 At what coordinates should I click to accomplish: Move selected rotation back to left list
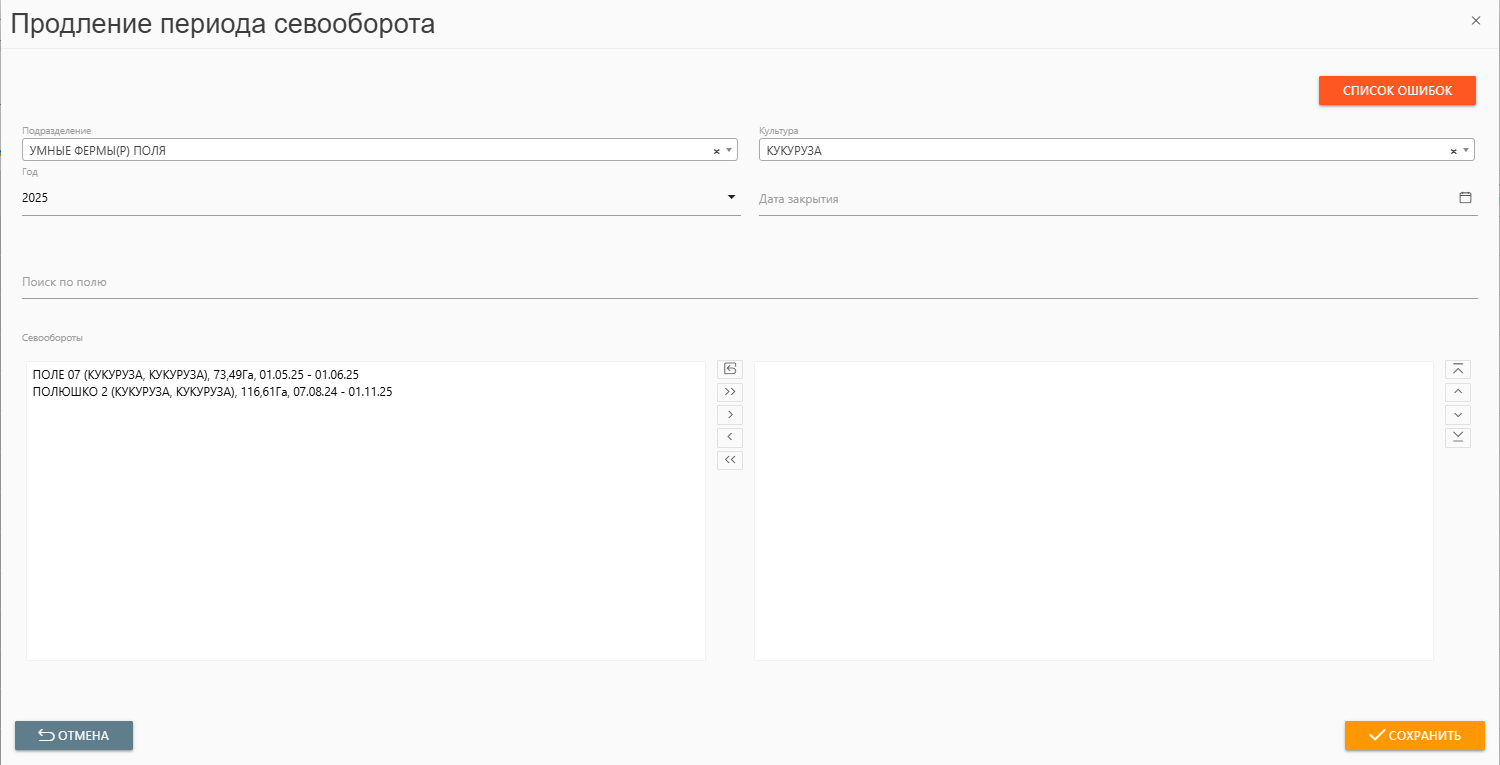(x=730, y=438)
